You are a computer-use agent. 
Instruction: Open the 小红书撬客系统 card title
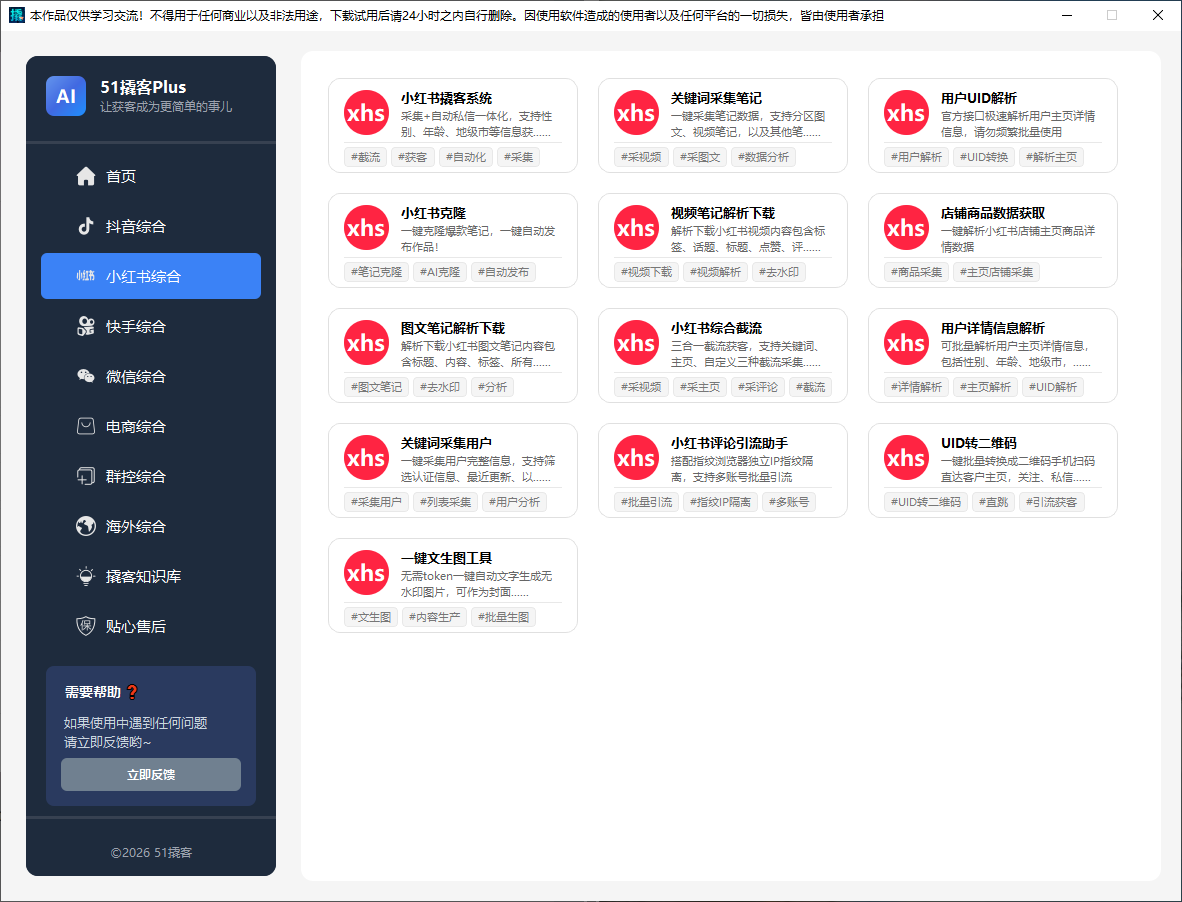(446, 98)
